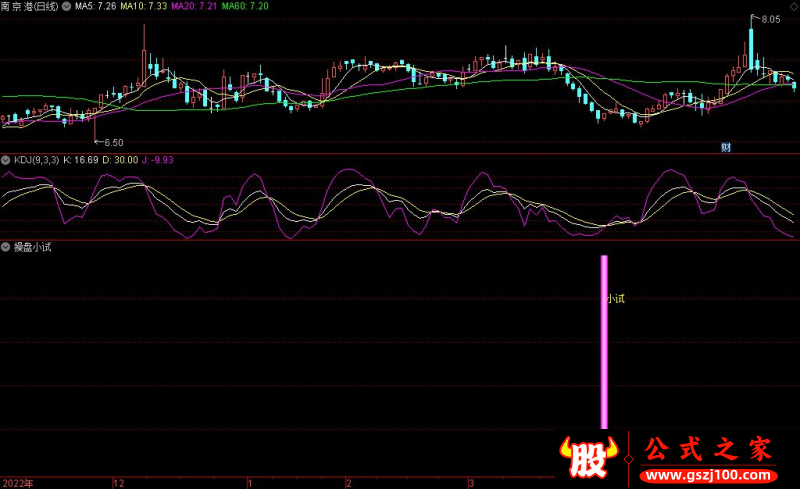Select the MA10: 7.33 moving average label
The height and width of the screenshot is (489, 800).
click(144, 6)
